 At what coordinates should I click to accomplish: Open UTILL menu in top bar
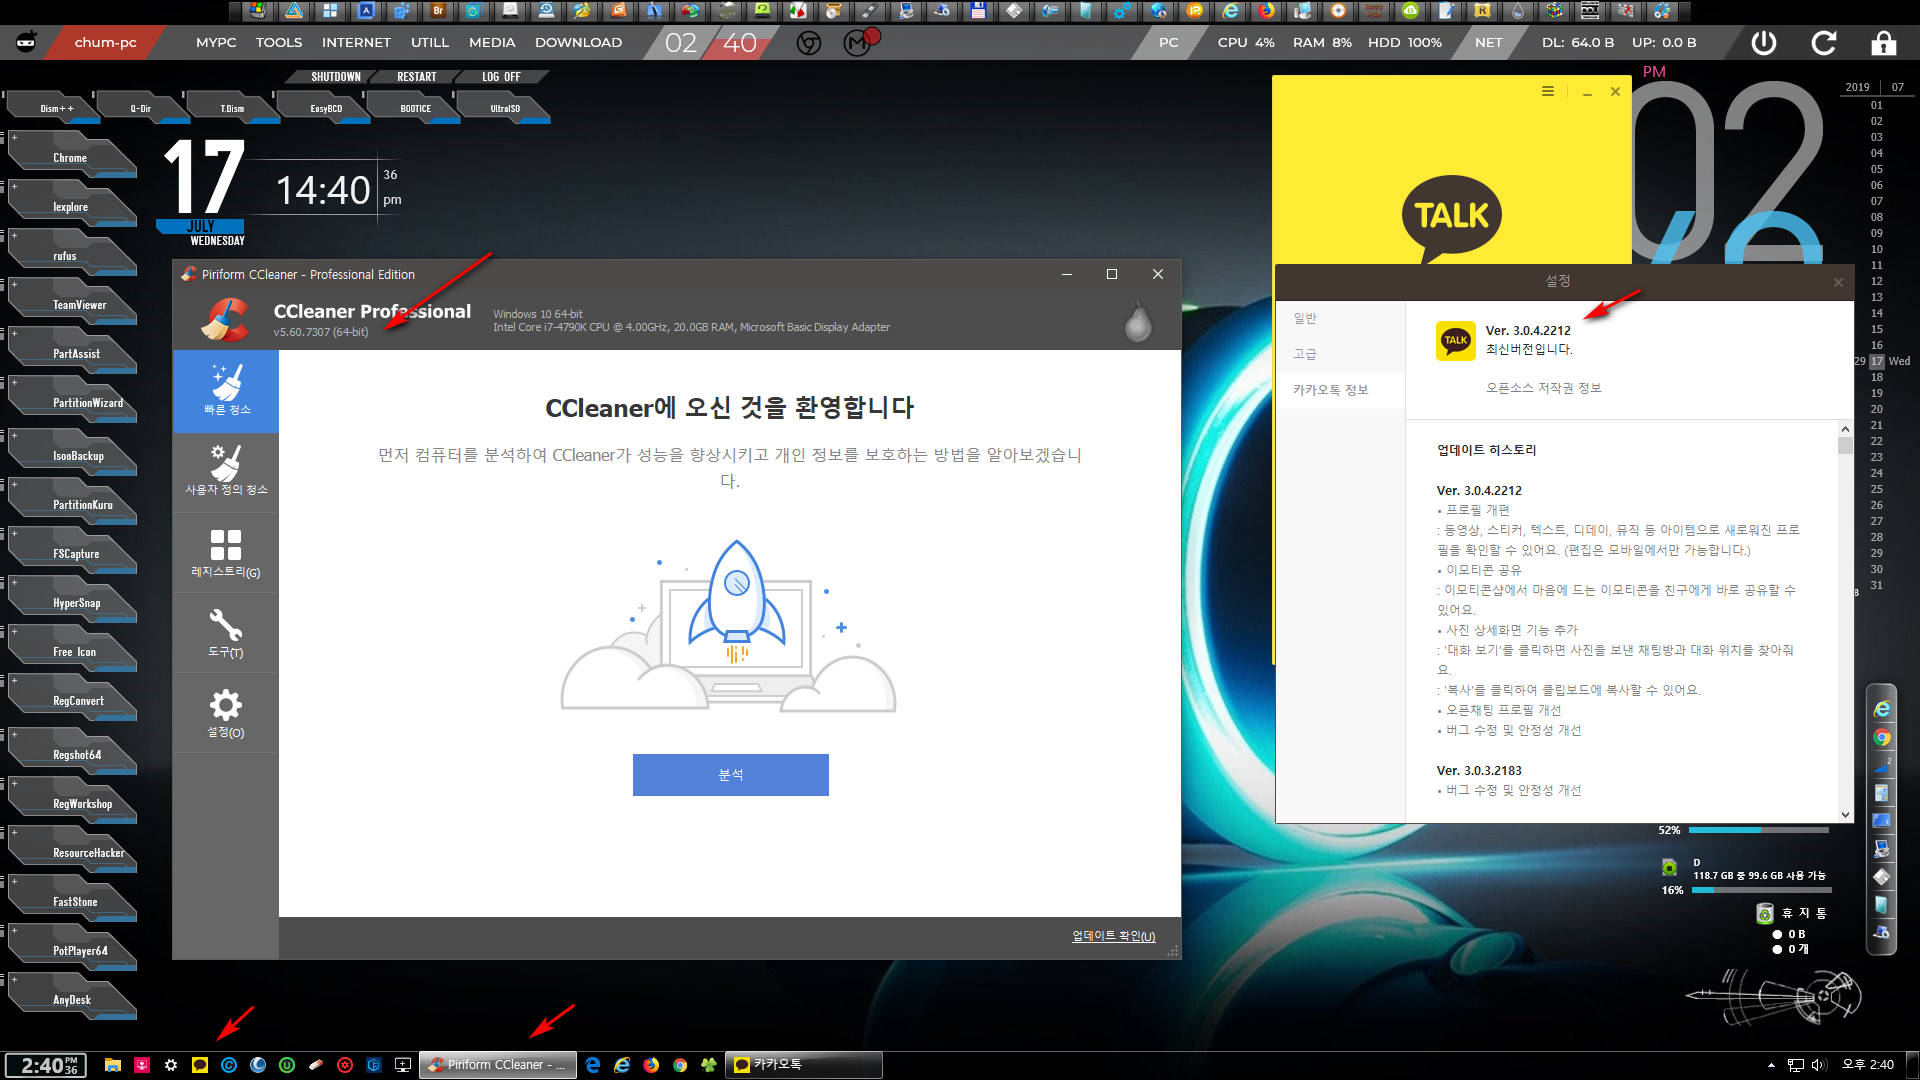[430, 42]
